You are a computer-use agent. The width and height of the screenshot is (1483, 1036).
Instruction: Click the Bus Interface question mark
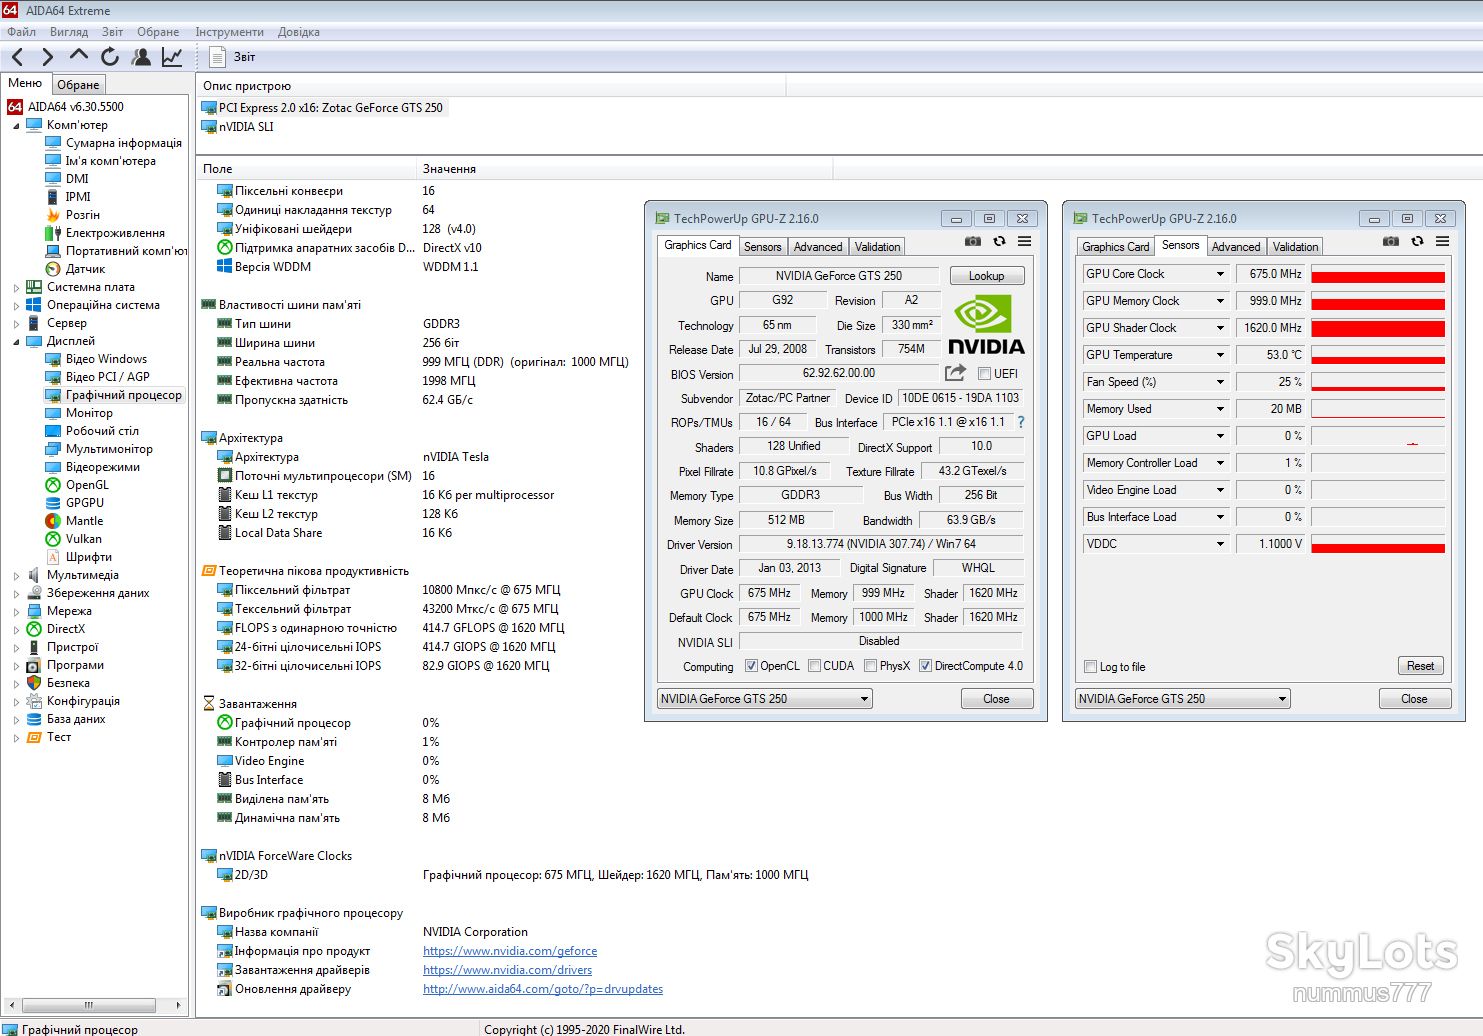(x=1021, y=422)
